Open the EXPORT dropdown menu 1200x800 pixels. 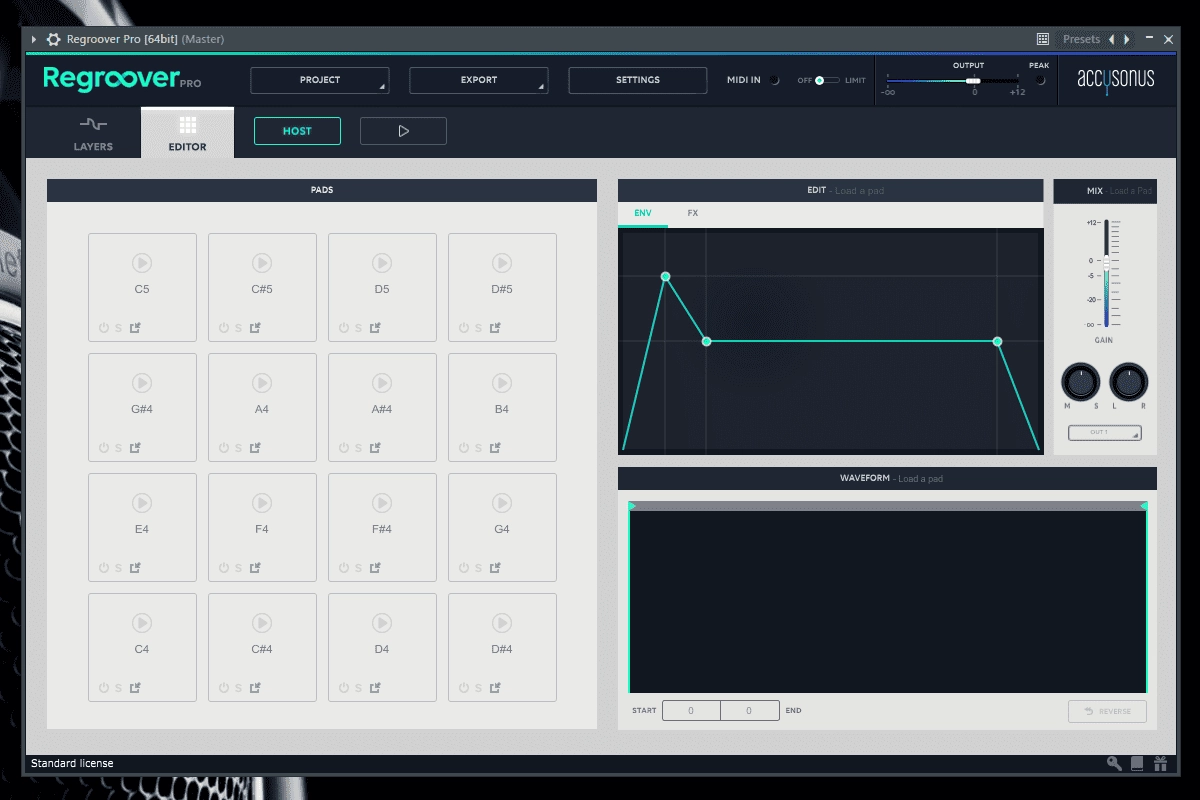tap(479, 80)
